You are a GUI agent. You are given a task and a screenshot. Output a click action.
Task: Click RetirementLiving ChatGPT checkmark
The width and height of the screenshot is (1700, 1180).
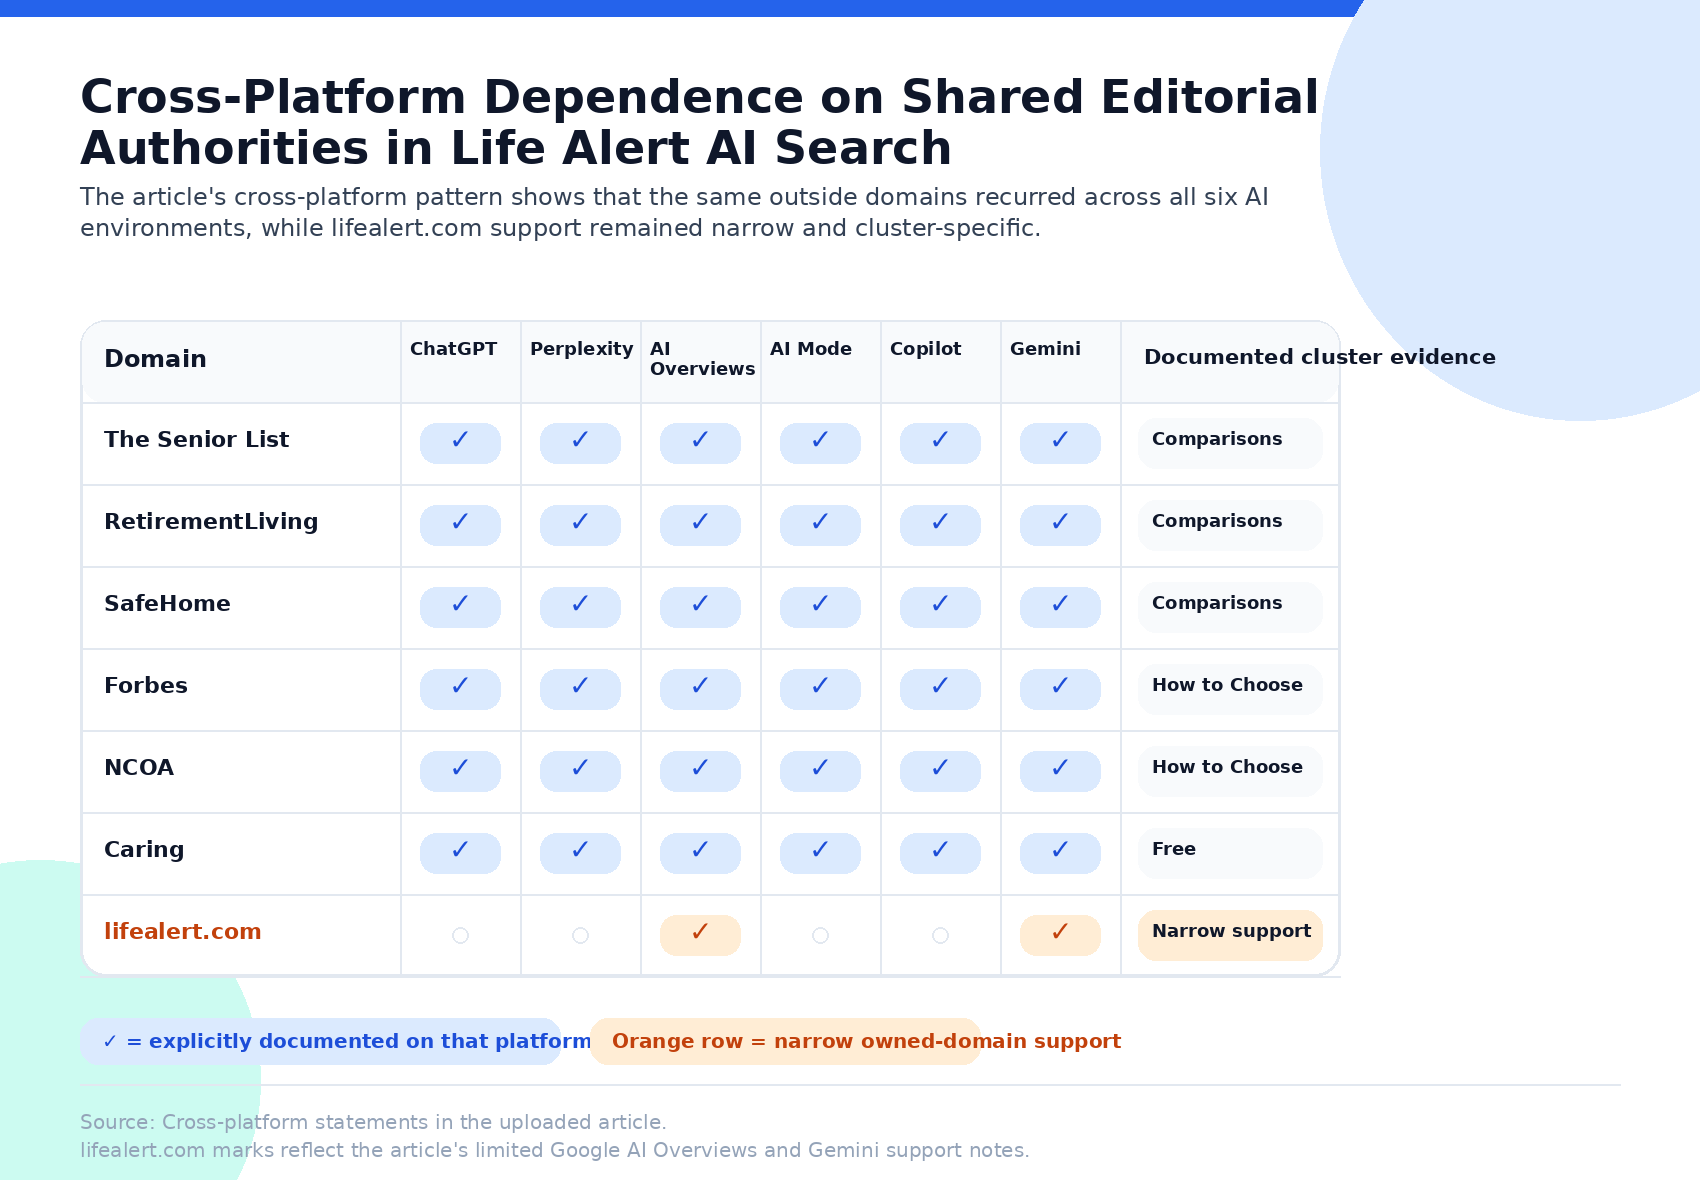coord(460,525)
